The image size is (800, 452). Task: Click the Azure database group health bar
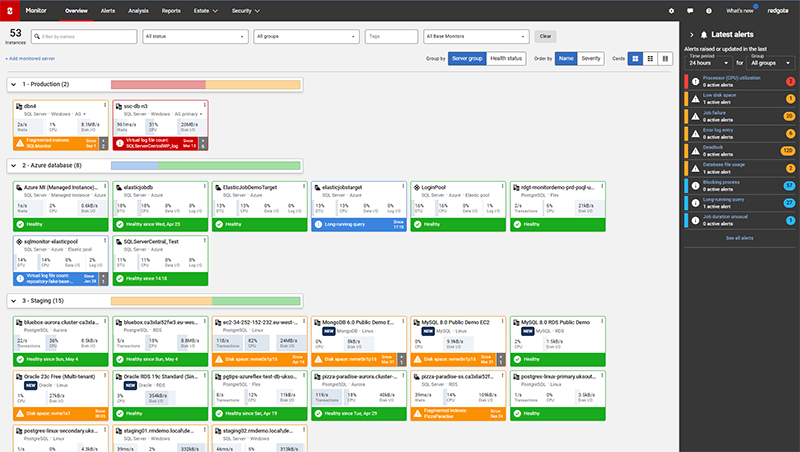(206, 166)
